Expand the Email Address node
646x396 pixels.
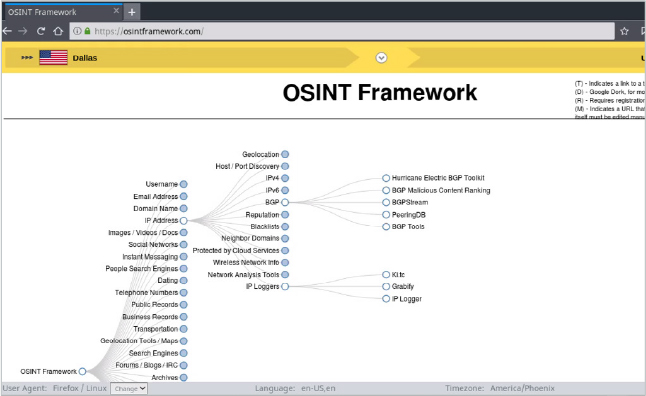(184, 196)
